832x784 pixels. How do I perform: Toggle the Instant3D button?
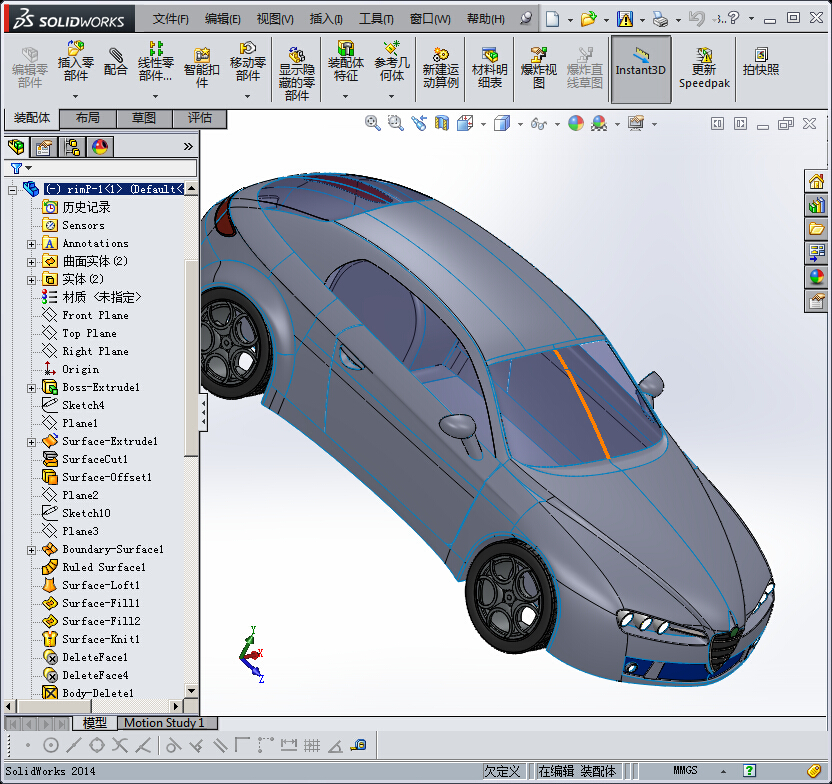coord(640,62)
